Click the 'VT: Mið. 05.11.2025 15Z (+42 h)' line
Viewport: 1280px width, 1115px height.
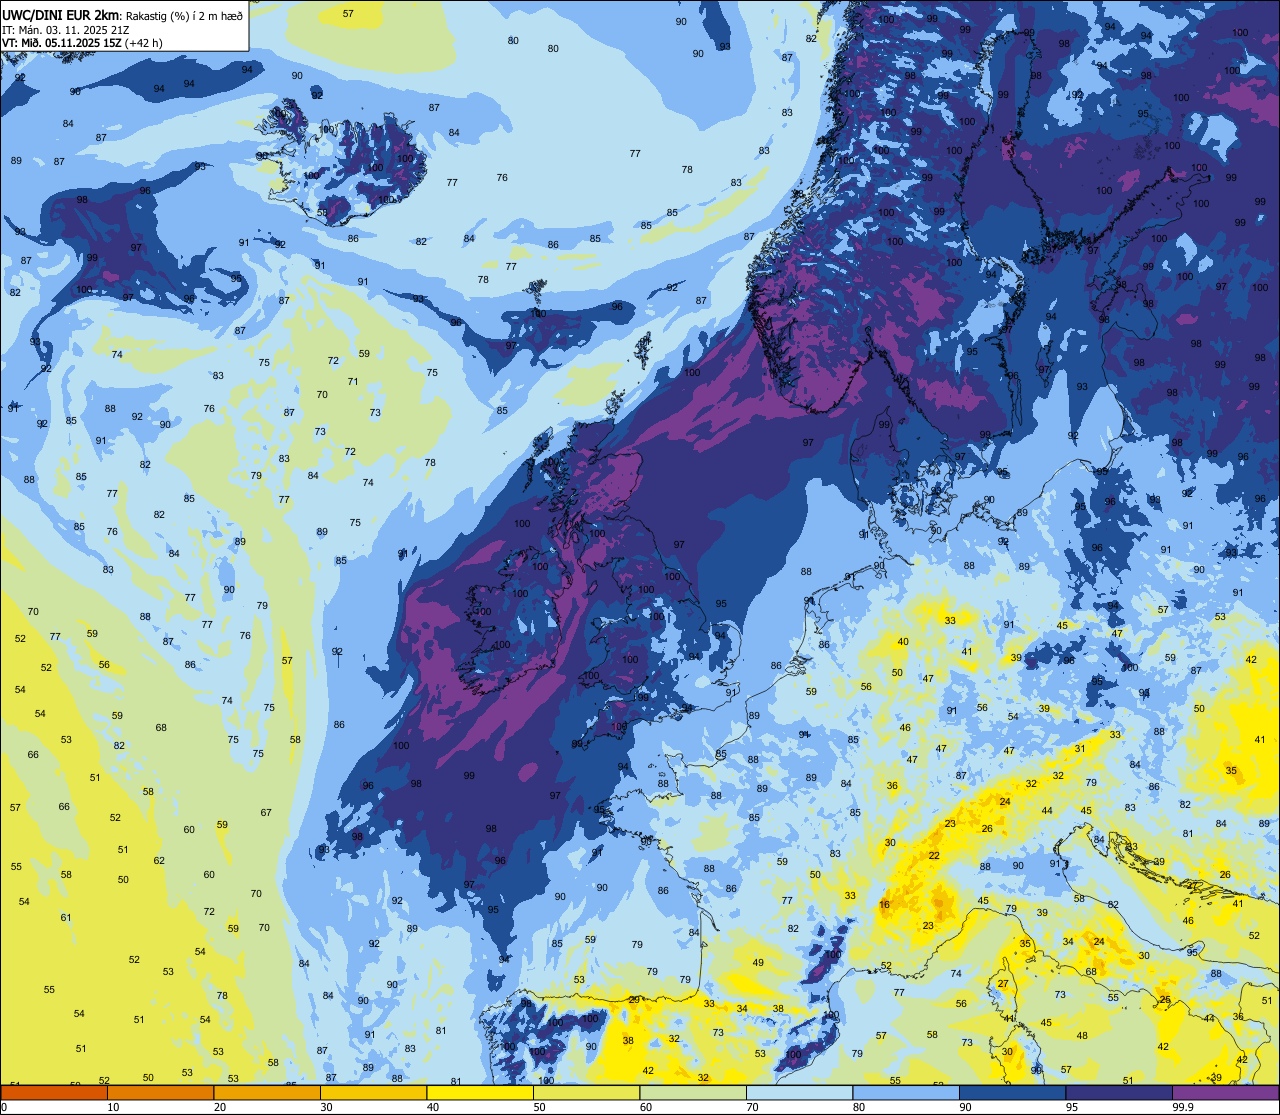(x=82, y=43)
